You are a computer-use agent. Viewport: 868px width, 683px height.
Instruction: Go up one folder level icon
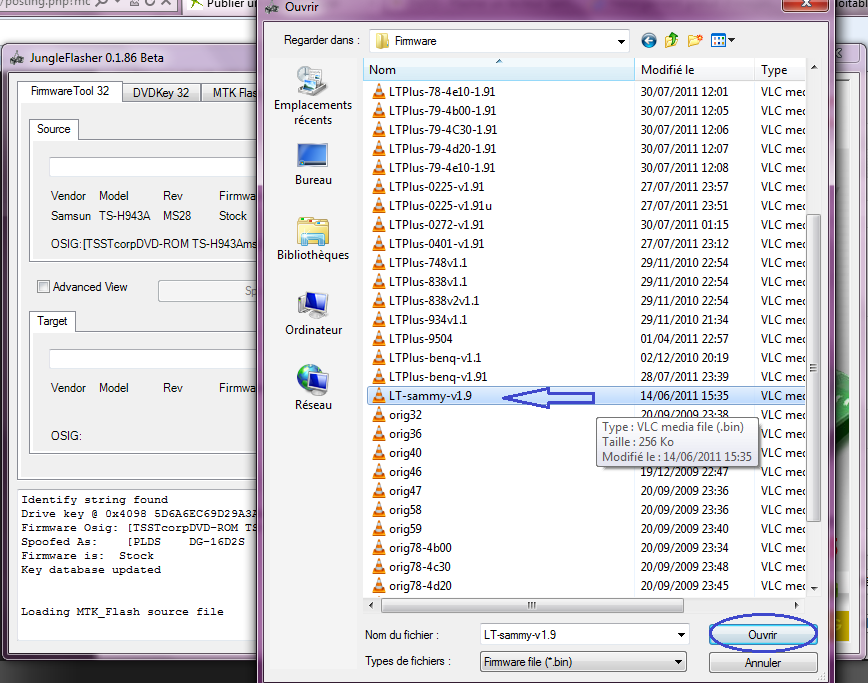[x=671, y=40]
